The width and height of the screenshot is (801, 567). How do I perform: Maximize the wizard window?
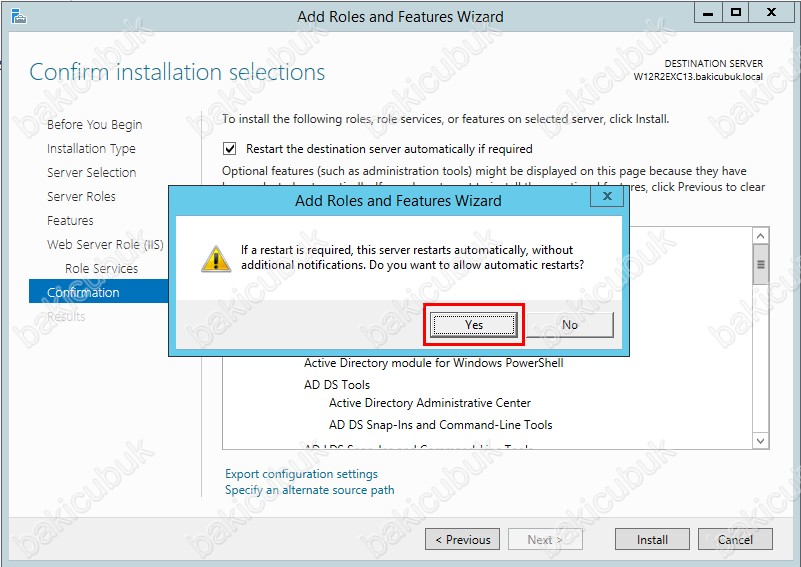coord(736,14)
